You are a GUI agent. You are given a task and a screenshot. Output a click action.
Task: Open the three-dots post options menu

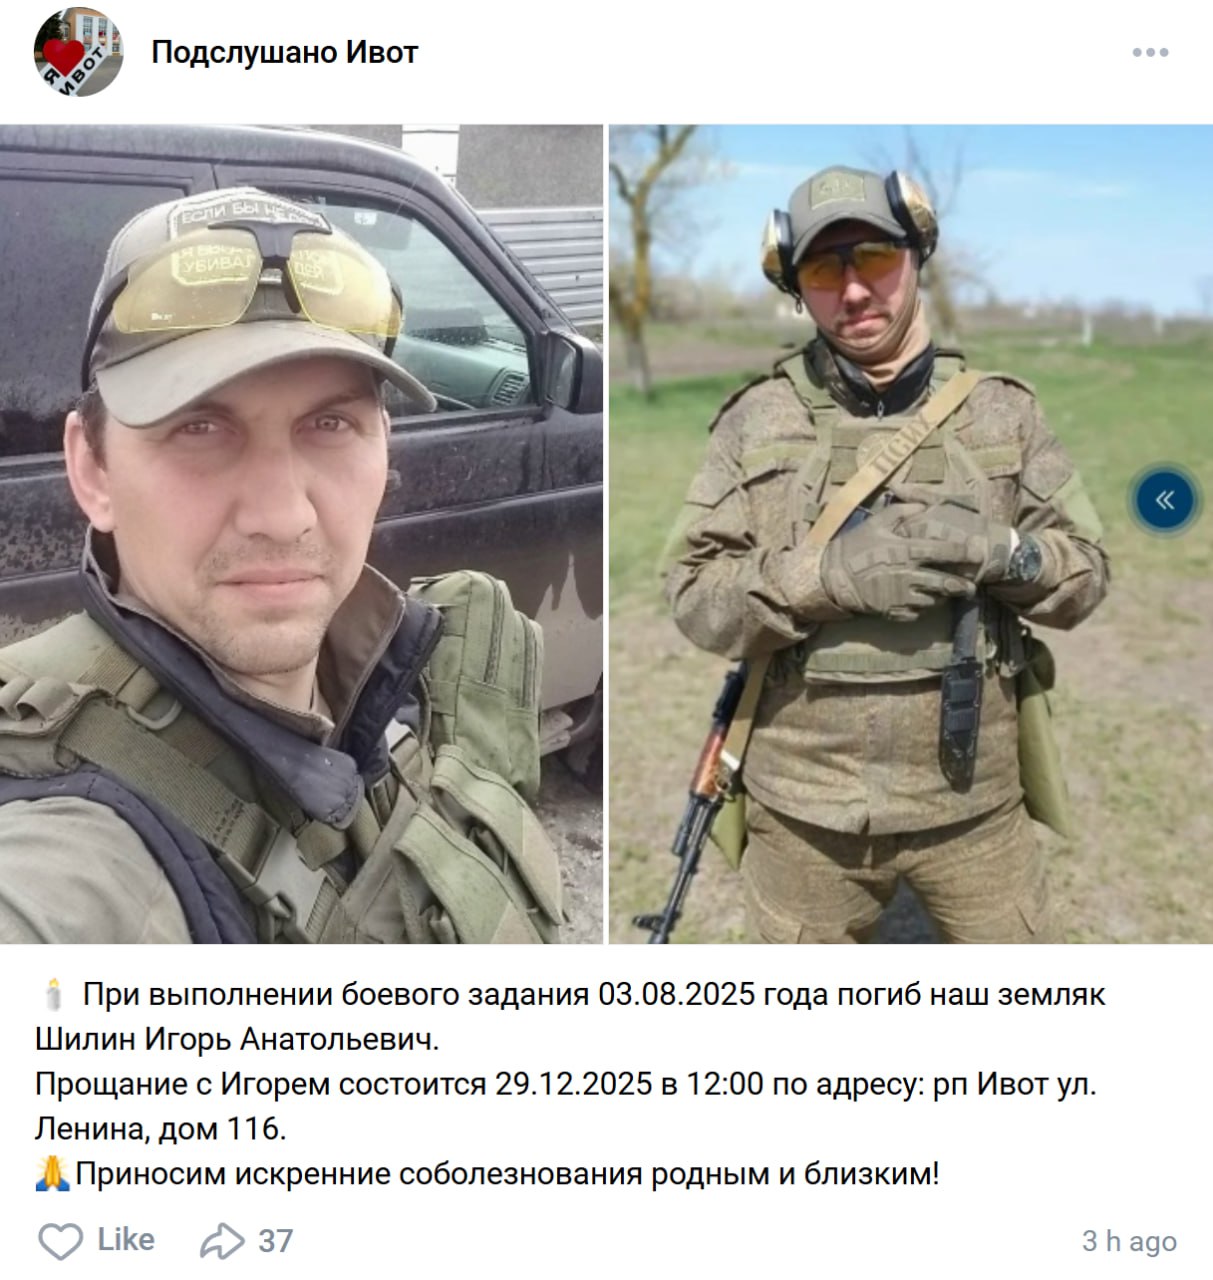pyautogui.click(x=1150, y=53)
